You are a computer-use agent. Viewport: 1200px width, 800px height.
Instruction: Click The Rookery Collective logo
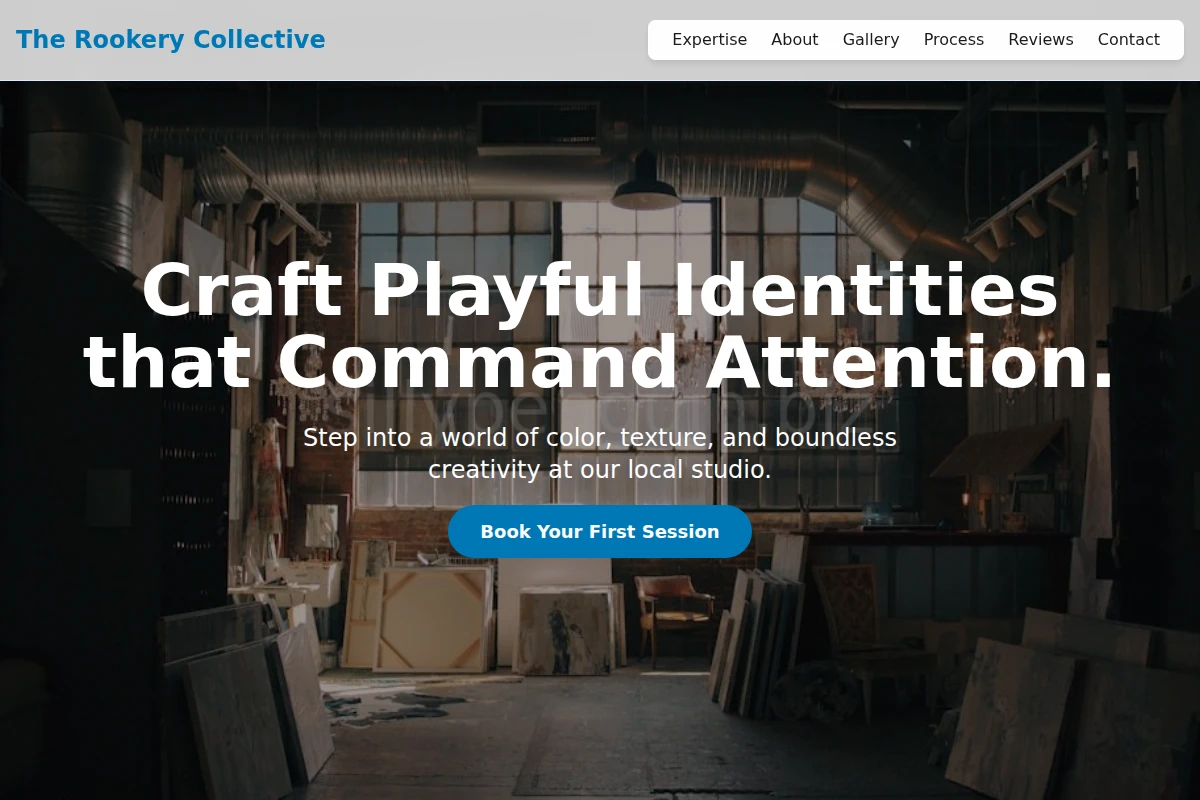click(171, 40)
